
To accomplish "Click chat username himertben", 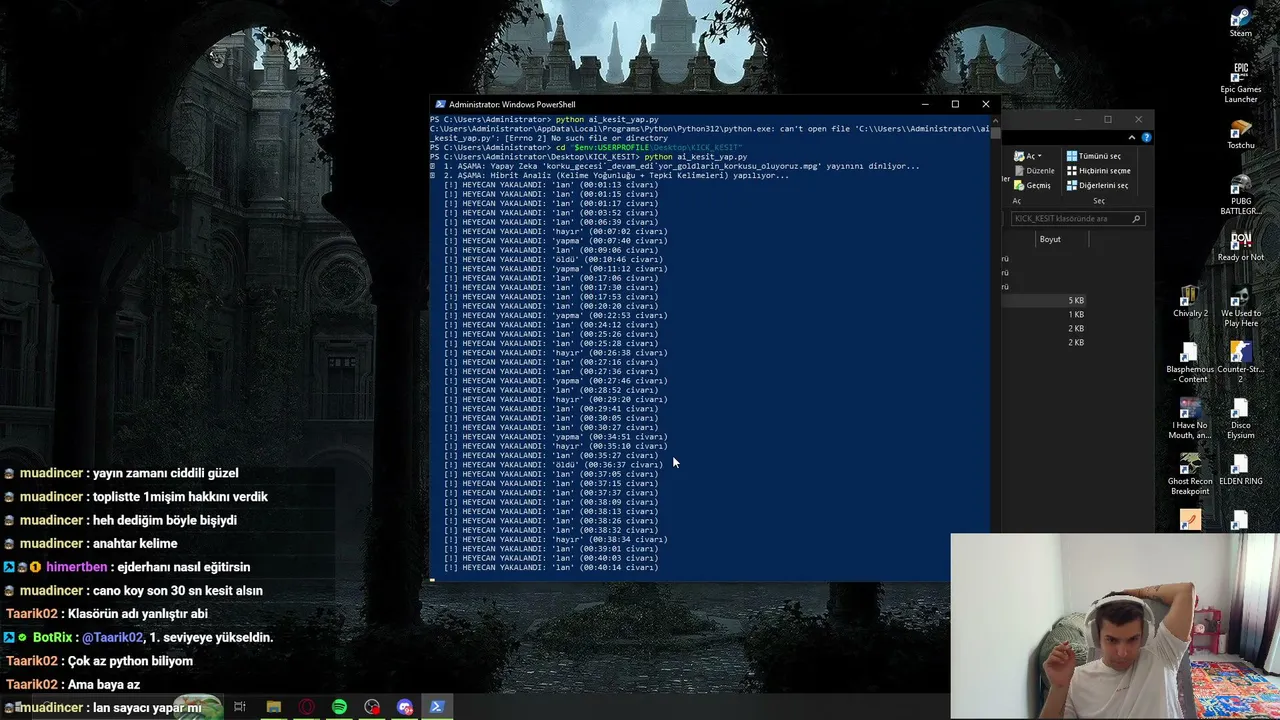I will pos(77,567).
